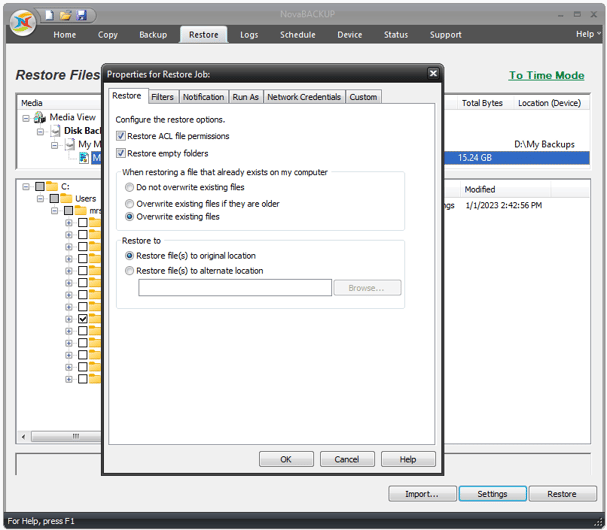Open the Network Credentials tab

(x=304, y=97)
